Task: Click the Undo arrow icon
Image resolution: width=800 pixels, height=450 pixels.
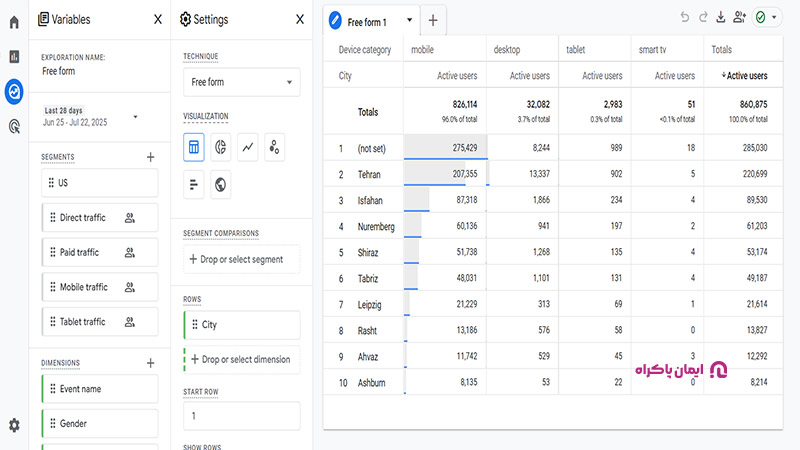Action: tap(685, 17)
